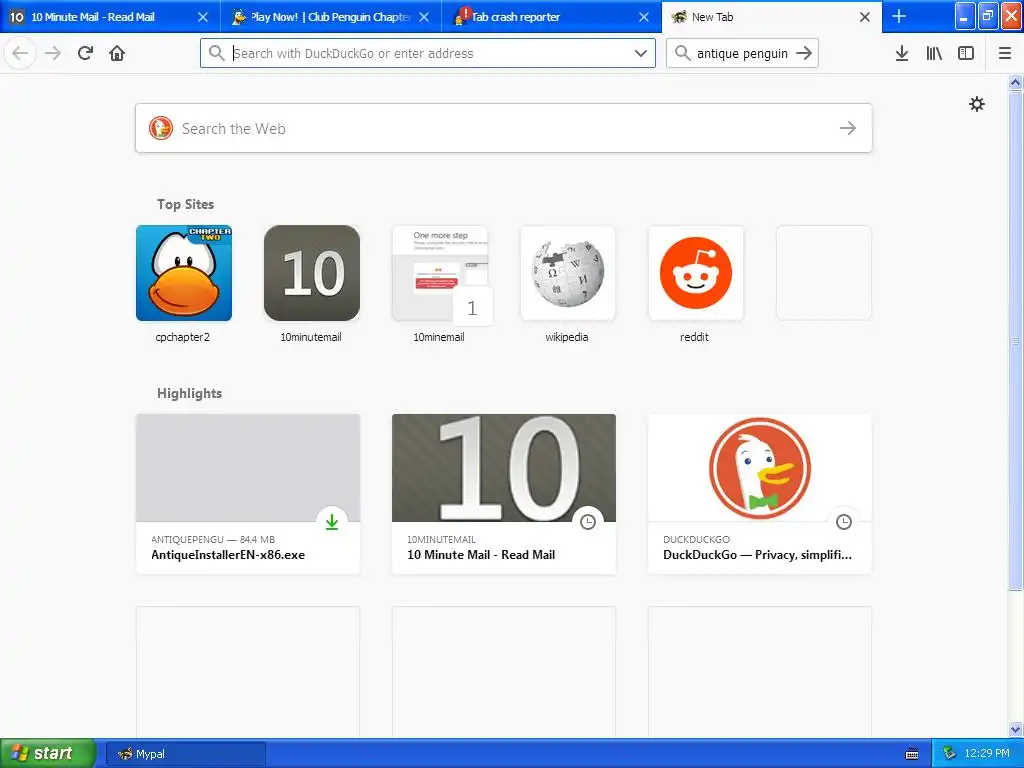Close the New Tab tab
The height and width of the screenshot is (768, 1024).
pos(865,17)
